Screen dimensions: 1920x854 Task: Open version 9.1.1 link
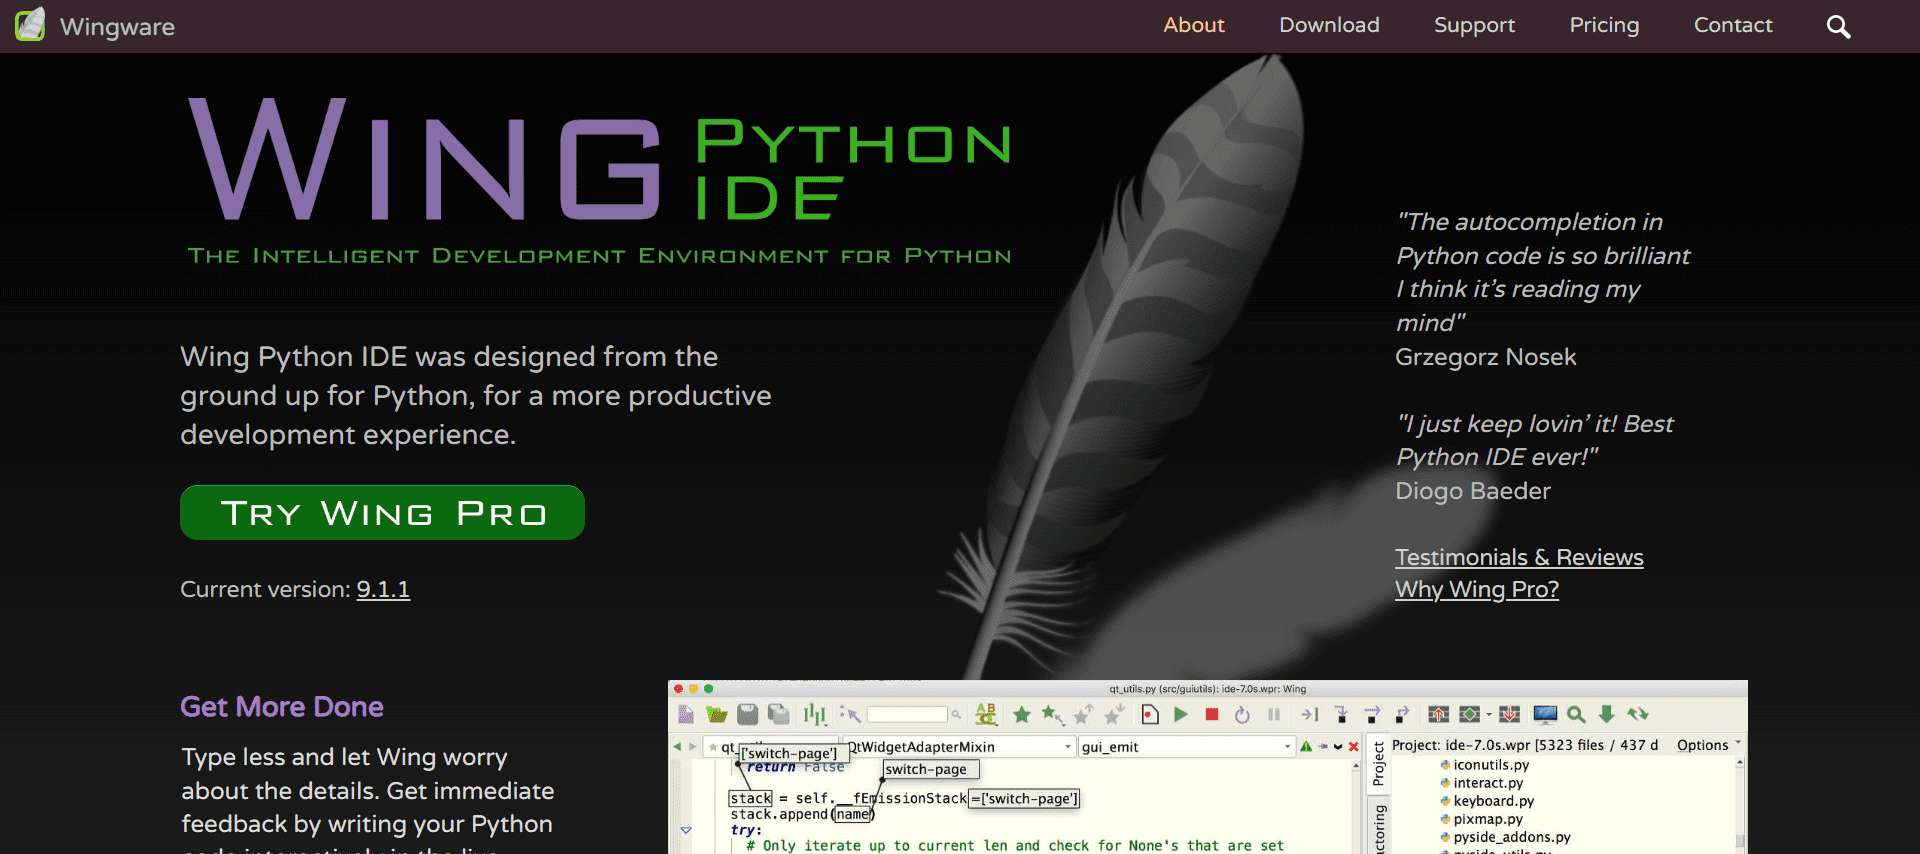point(383,589)
